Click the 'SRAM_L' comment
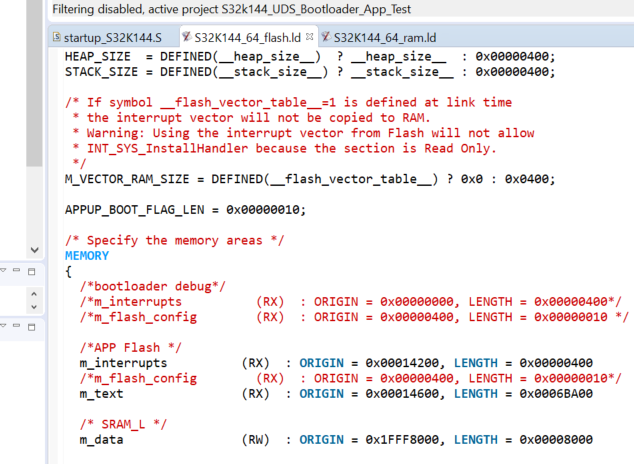This screenshot has width=634, height=464. [x=123, y=425]
